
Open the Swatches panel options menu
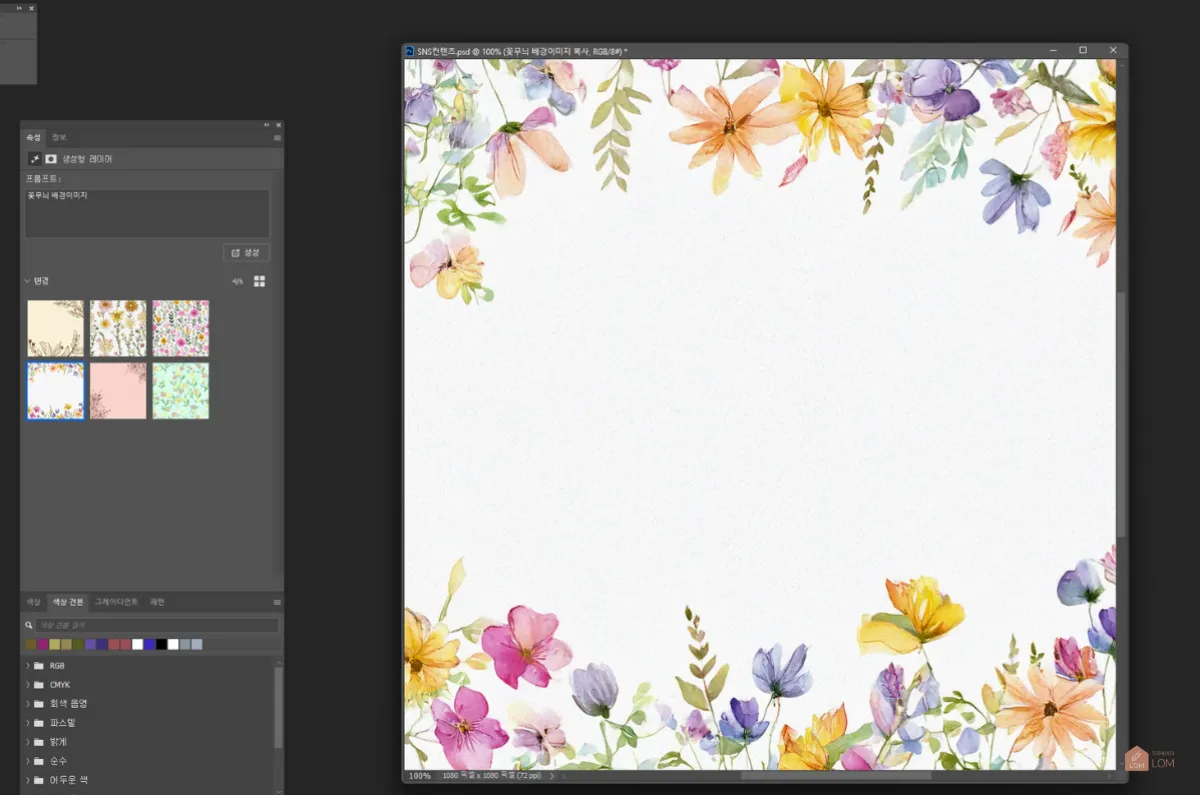[277, 603]
